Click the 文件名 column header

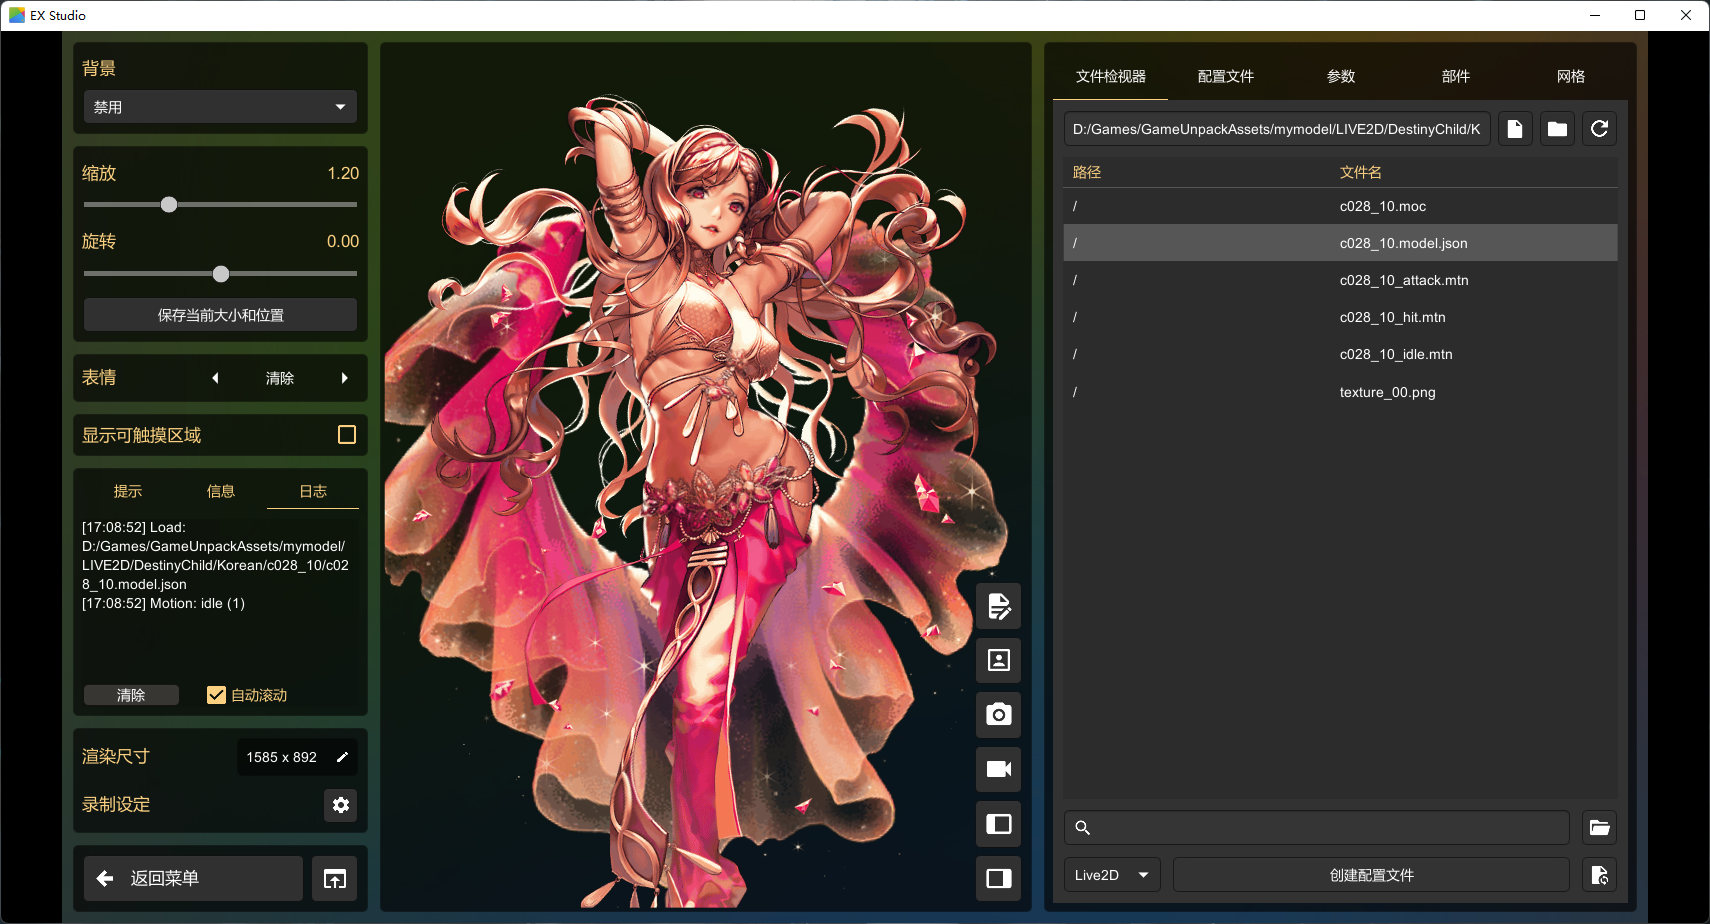click(x=1361, y=172)
